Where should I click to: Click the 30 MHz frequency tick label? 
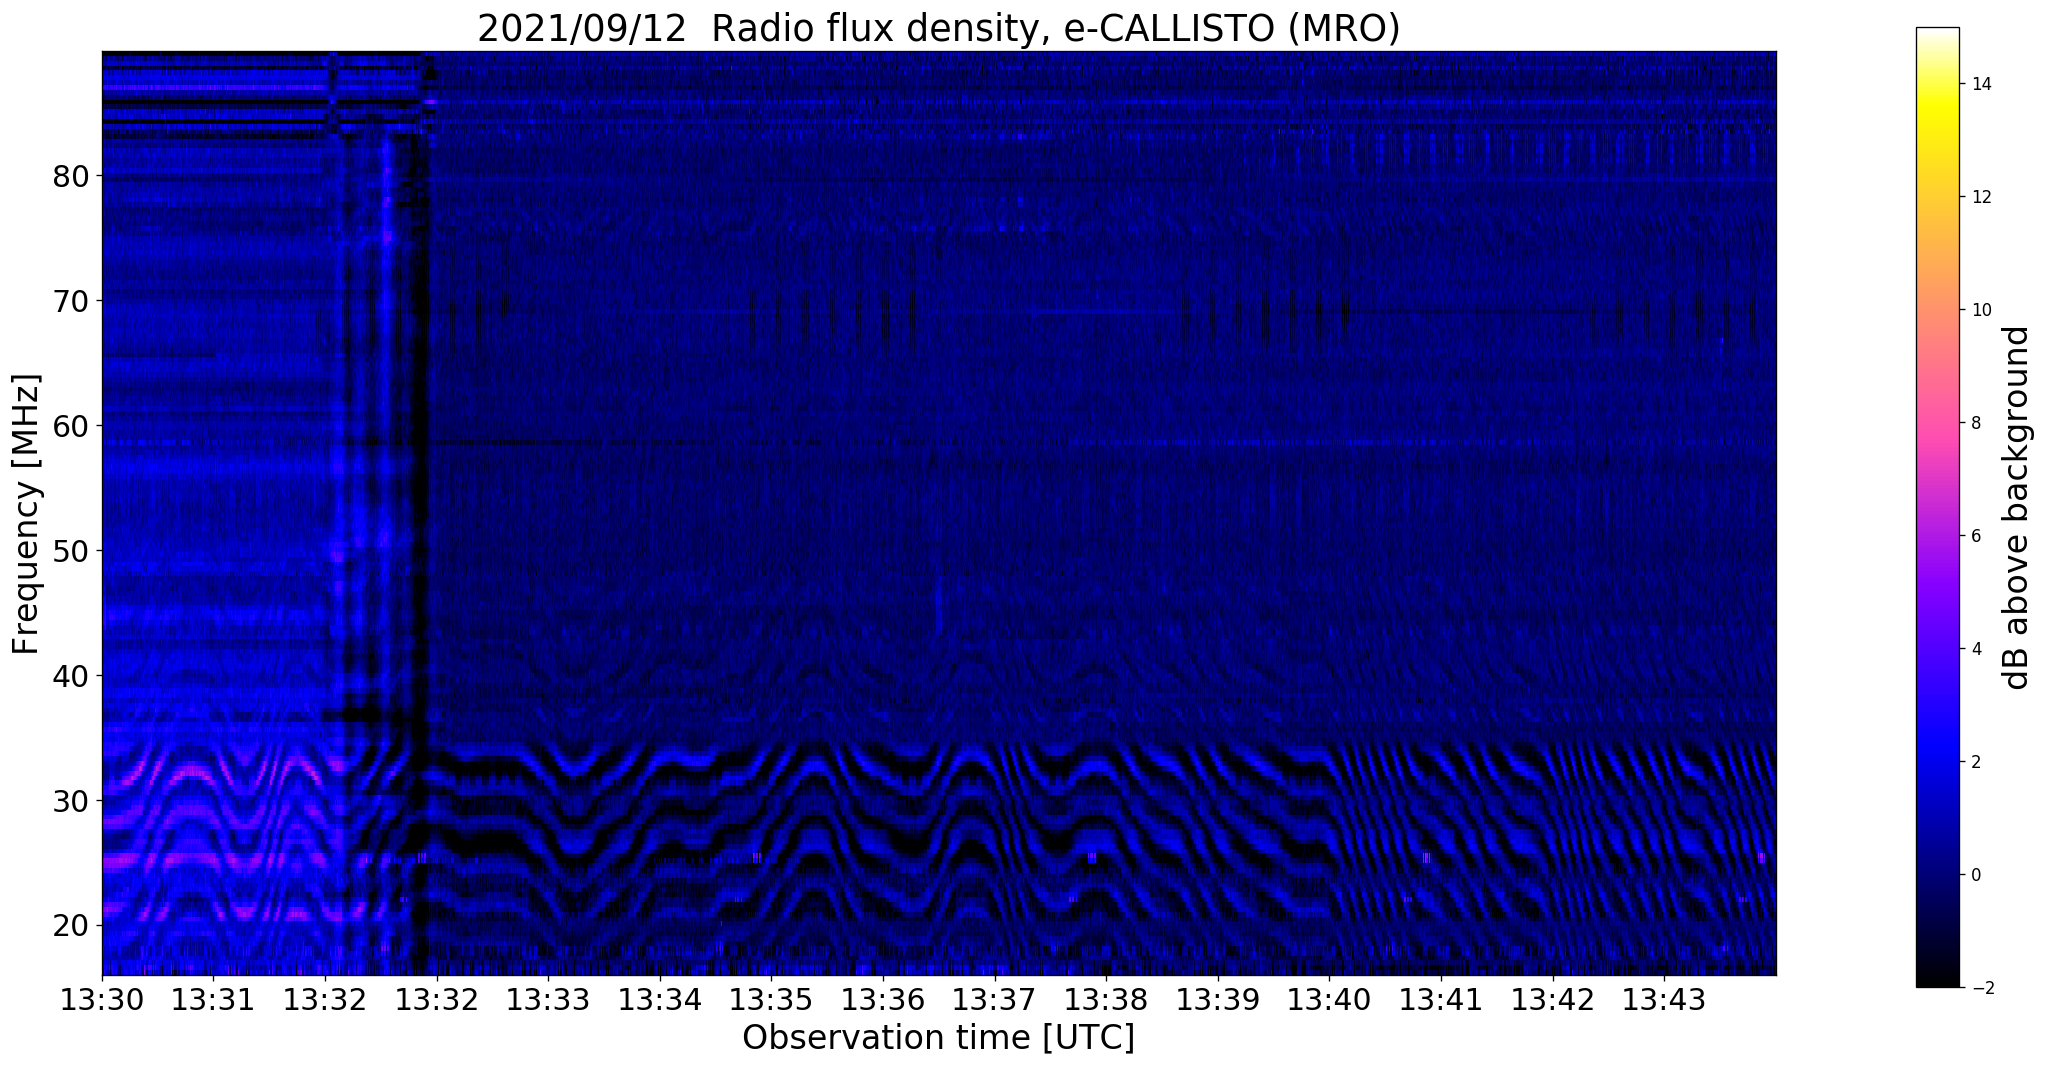pyautogui.click(x=71, y=801)
